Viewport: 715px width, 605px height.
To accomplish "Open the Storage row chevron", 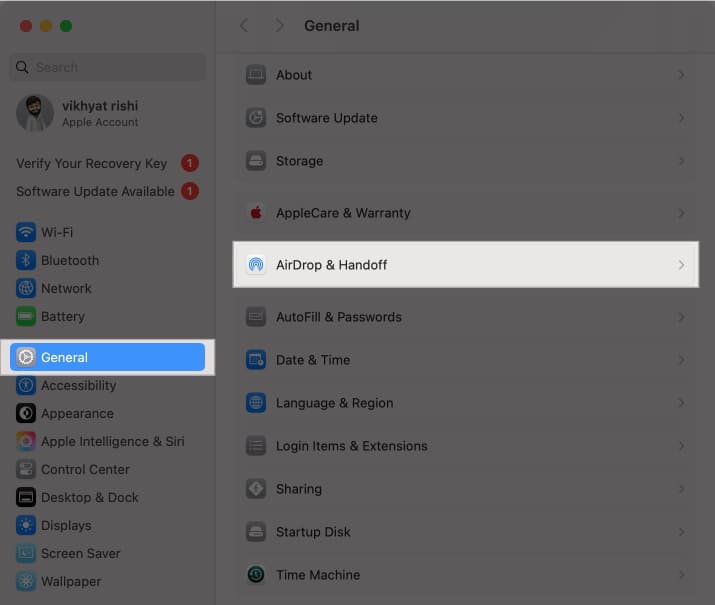I will point(681,160).
